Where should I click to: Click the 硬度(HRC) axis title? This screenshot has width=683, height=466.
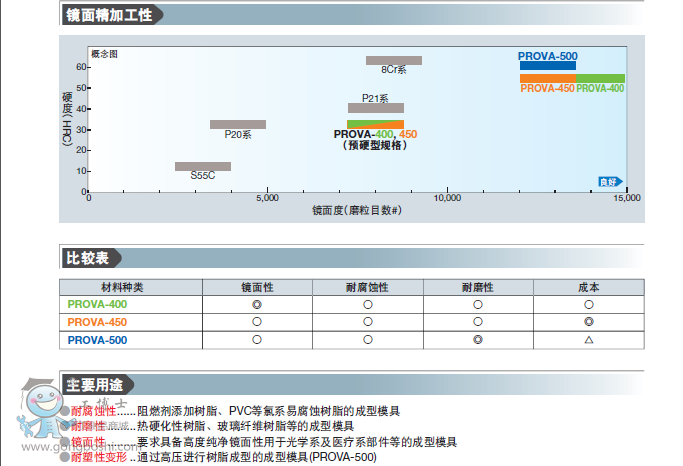(67, 118)
